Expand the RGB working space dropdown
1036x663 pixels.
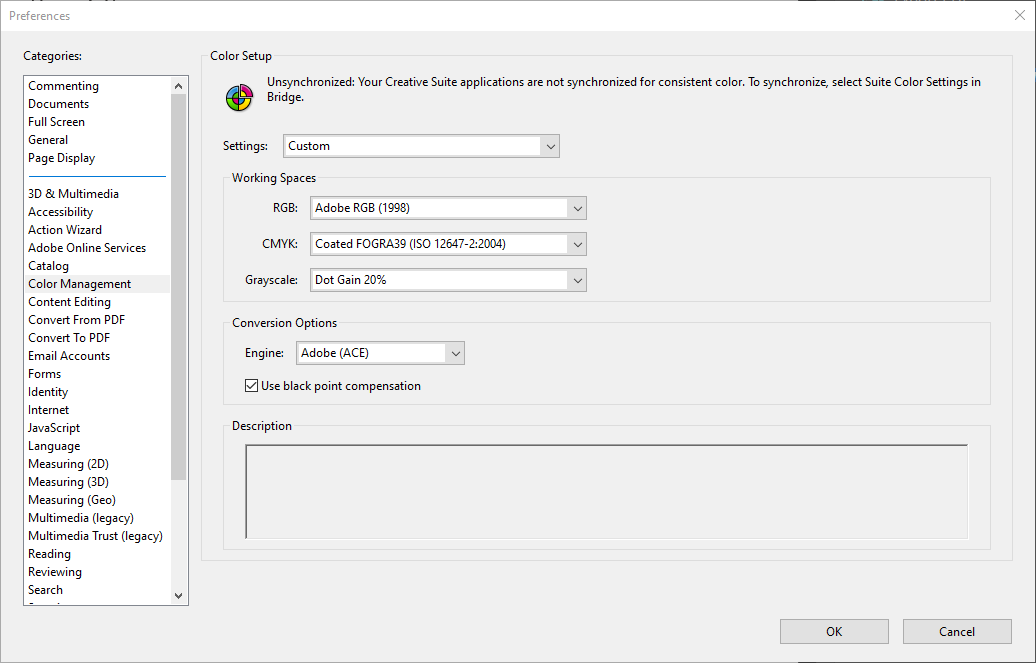pos(448,208)
